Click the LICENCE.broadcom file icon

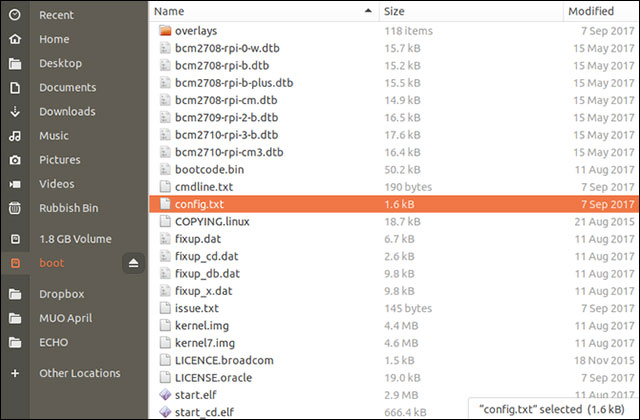pyautogui.click(x=165, y=360)
